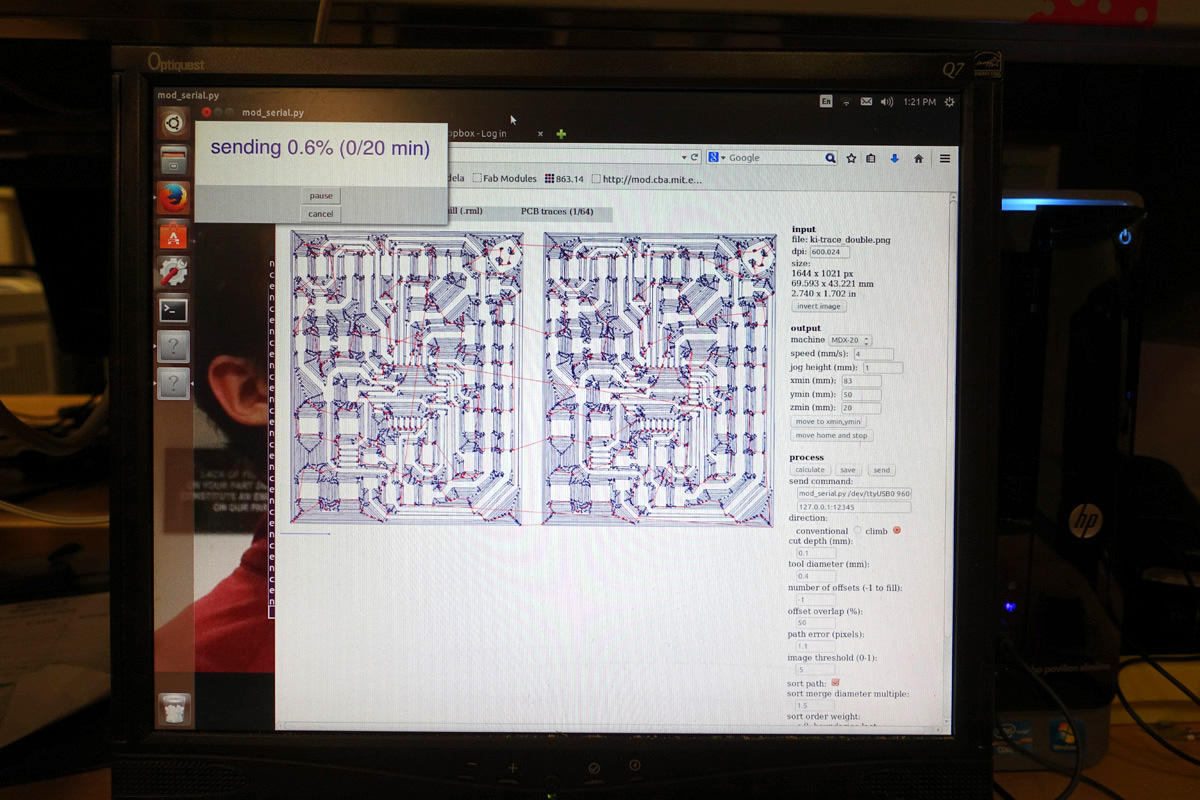The width and height of the screenshot is (1200, 800).
Task: Click the send button under process
Action: [x=881, y=470]
